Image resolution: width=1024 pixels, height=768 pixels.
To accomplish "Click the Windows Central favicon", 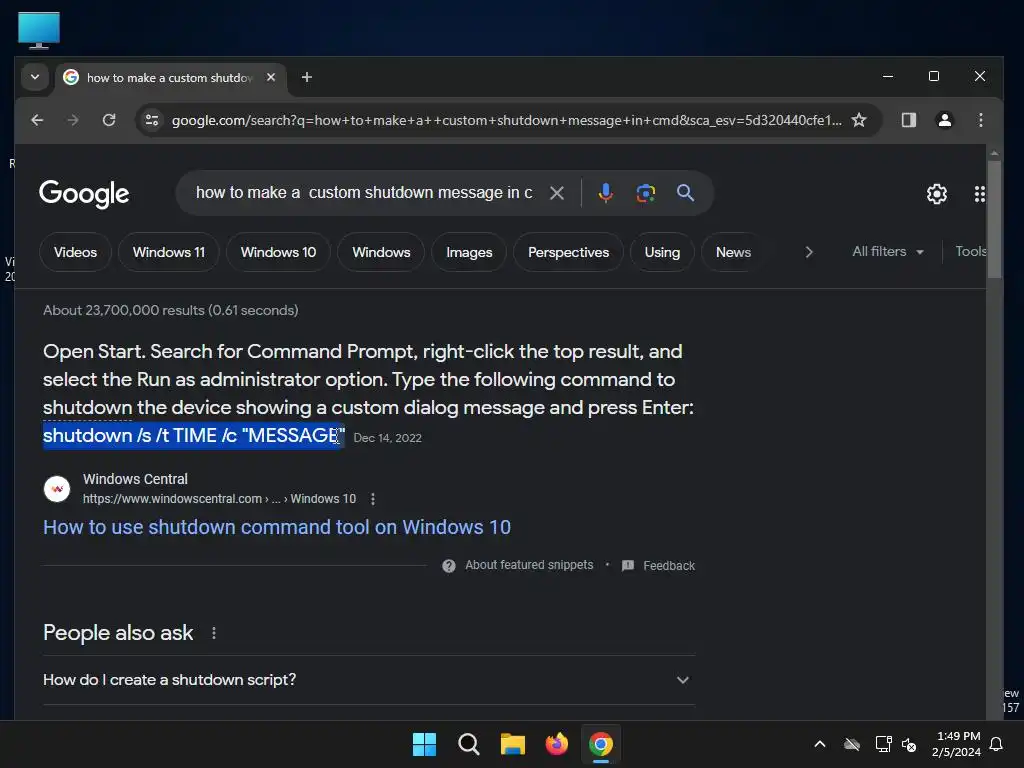I will point(57,488).
